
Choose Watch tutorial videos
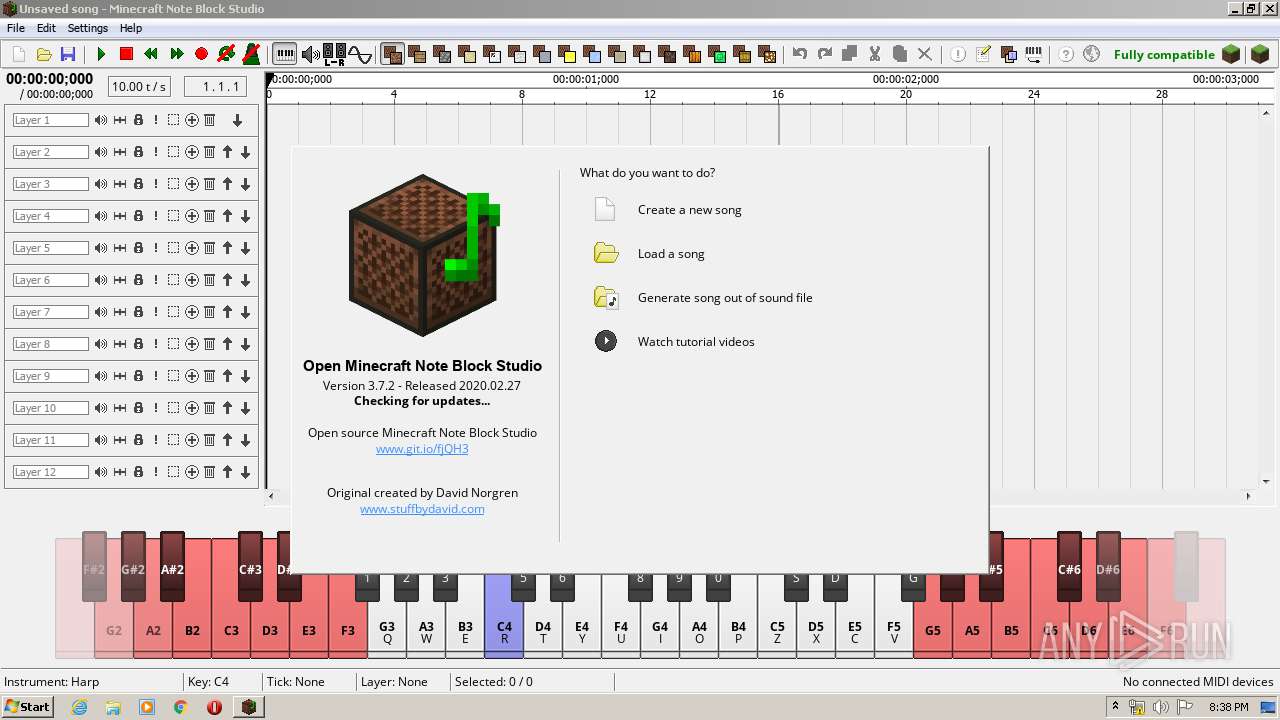pyautogui.click(x=696, y=342)
